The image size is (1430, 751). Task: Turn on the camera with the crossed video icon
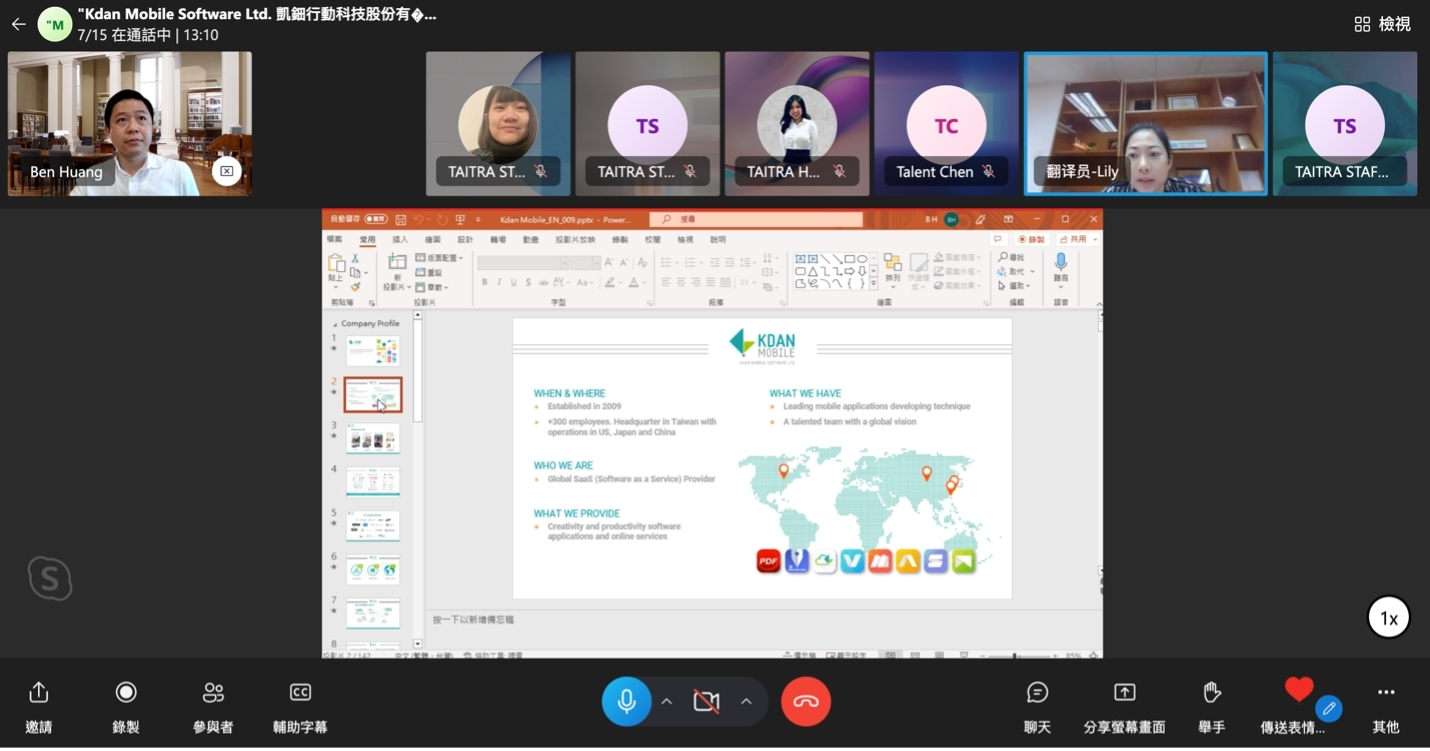[x=707, y=702]
